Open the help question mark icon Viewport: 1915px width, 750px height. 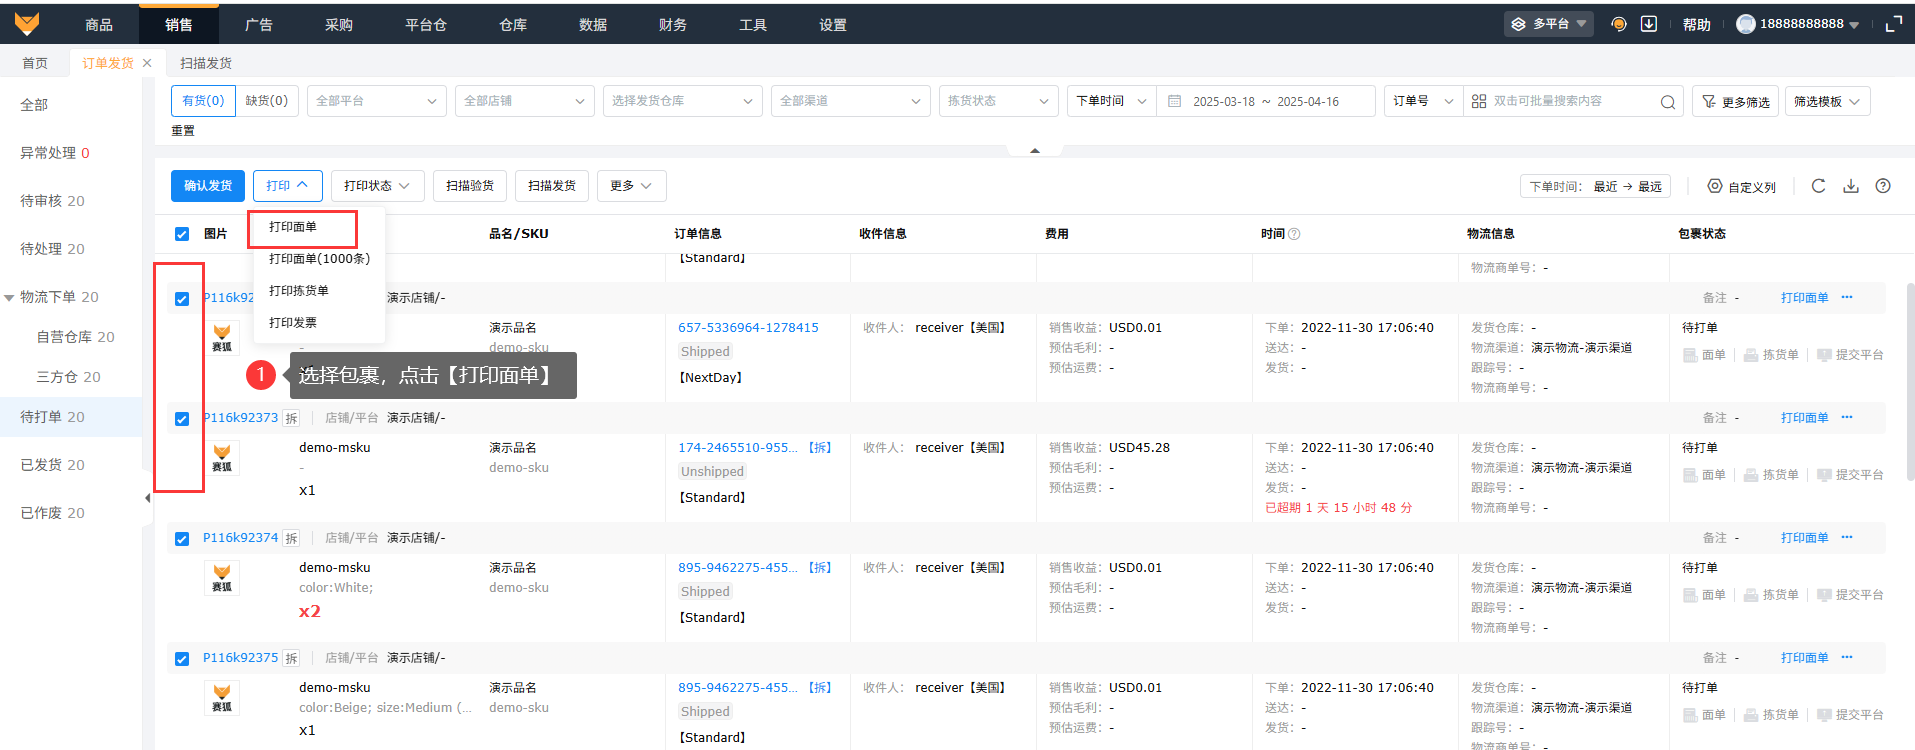click(1883, 186)
